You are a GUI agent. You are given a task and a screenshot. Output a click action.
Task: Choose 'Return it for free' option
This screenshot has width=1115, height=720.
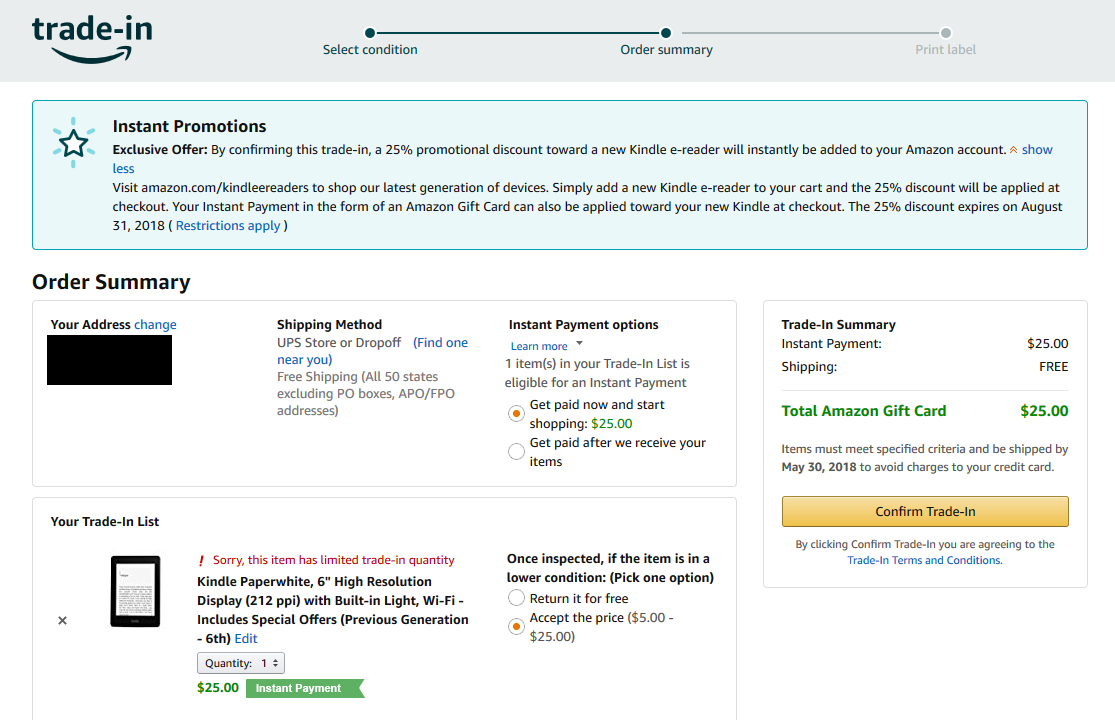coord(516,598)
